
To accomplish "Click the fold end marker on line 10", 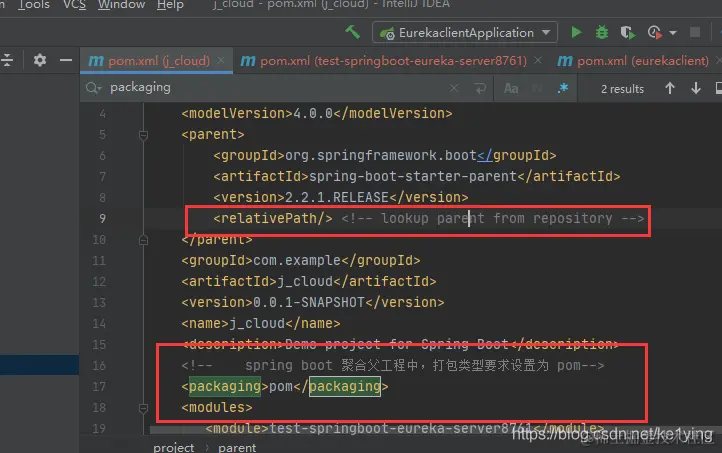I will pyautogui.click(x=143, y=240).
